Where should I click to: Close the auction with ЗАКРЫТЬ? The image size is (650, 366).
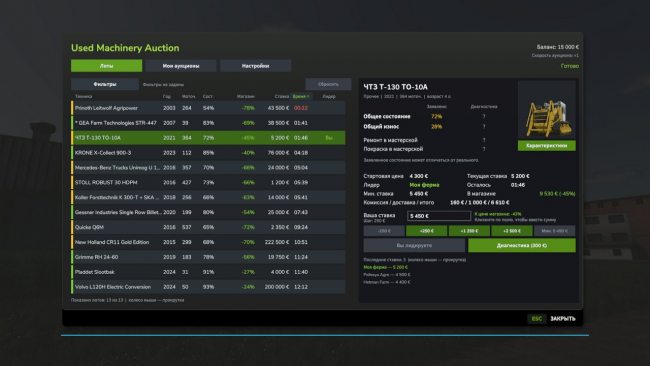click(x=563, y=318)
